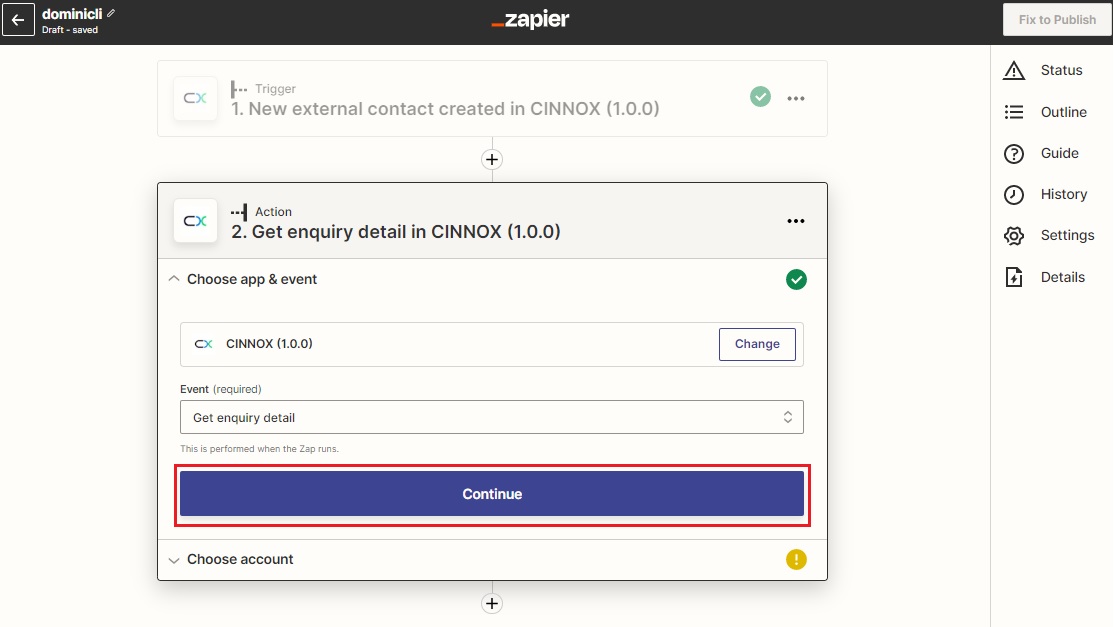Click Choose app & event green check

796,279
